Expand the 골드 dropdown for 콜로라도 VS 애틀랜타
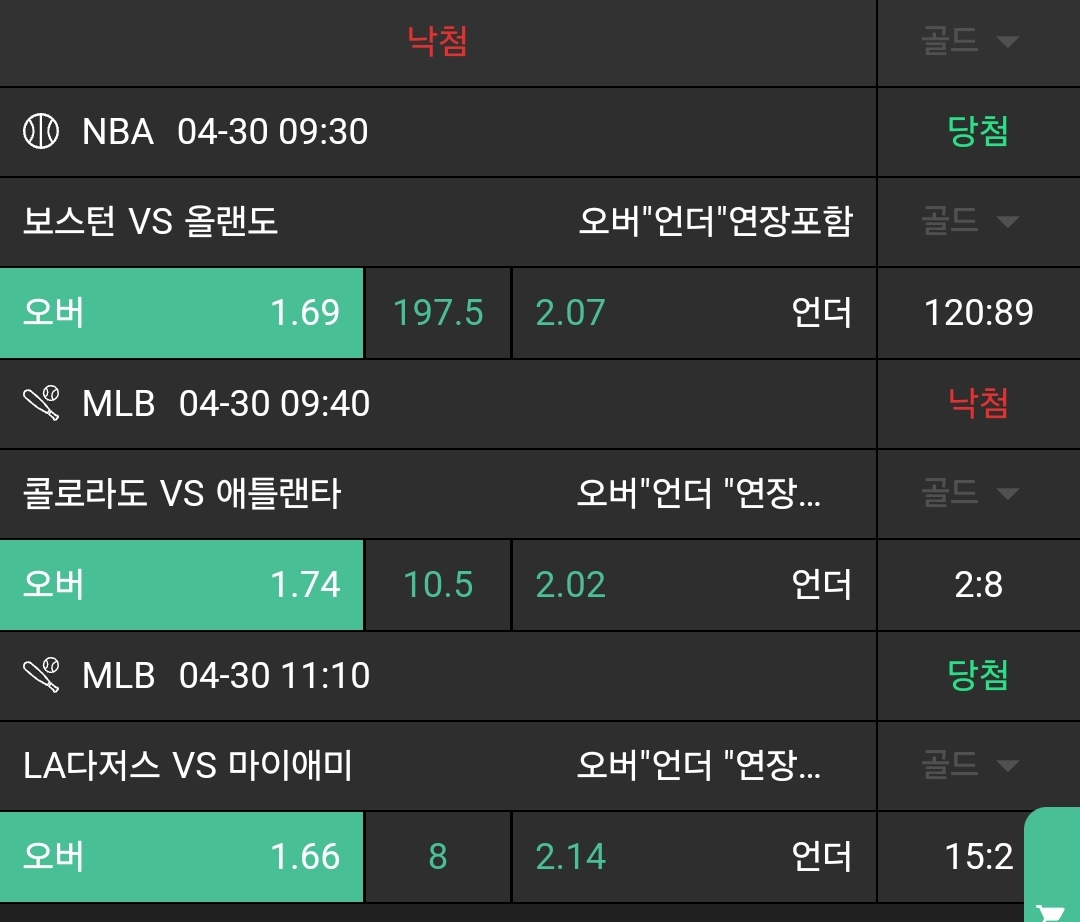Image resolution: width=1080 pixels, height=922 pixels. [x=969, y=493]
